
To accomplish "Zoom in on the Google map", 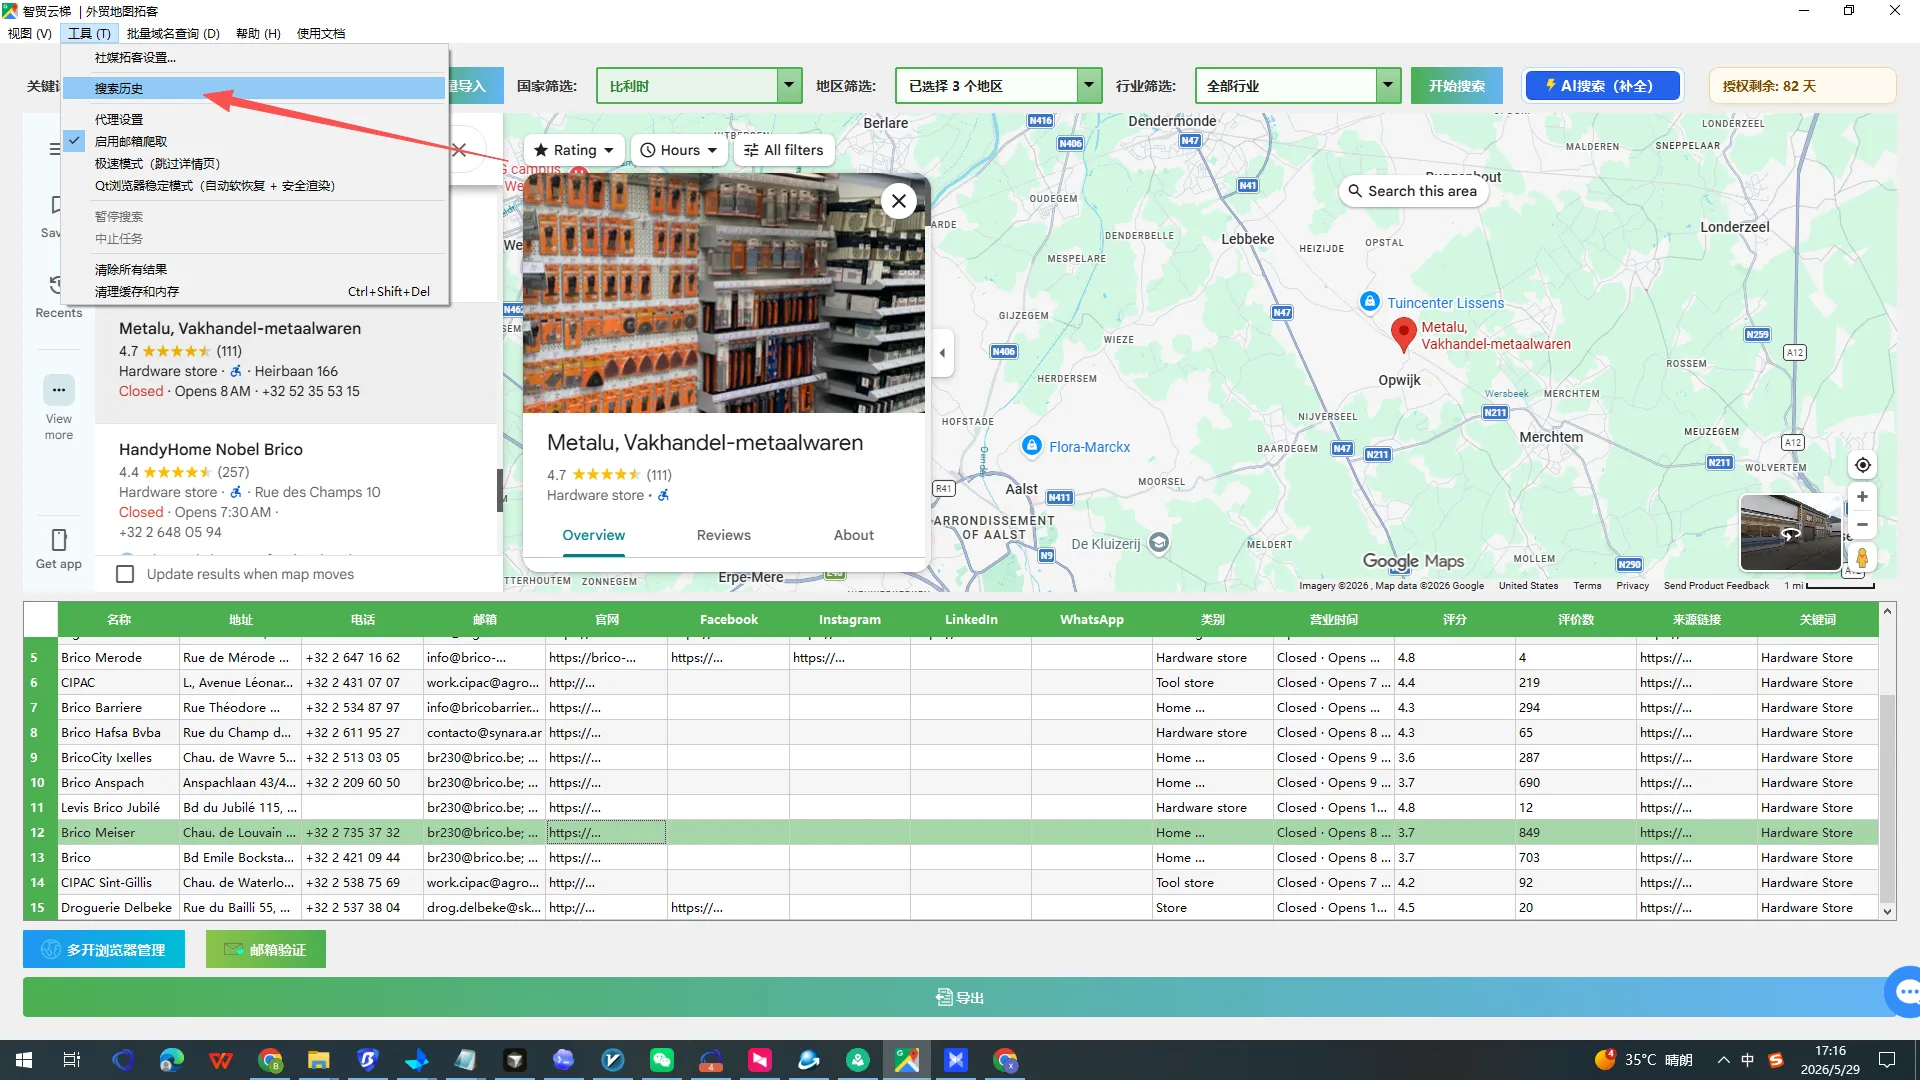I will tap(1862, 497).
